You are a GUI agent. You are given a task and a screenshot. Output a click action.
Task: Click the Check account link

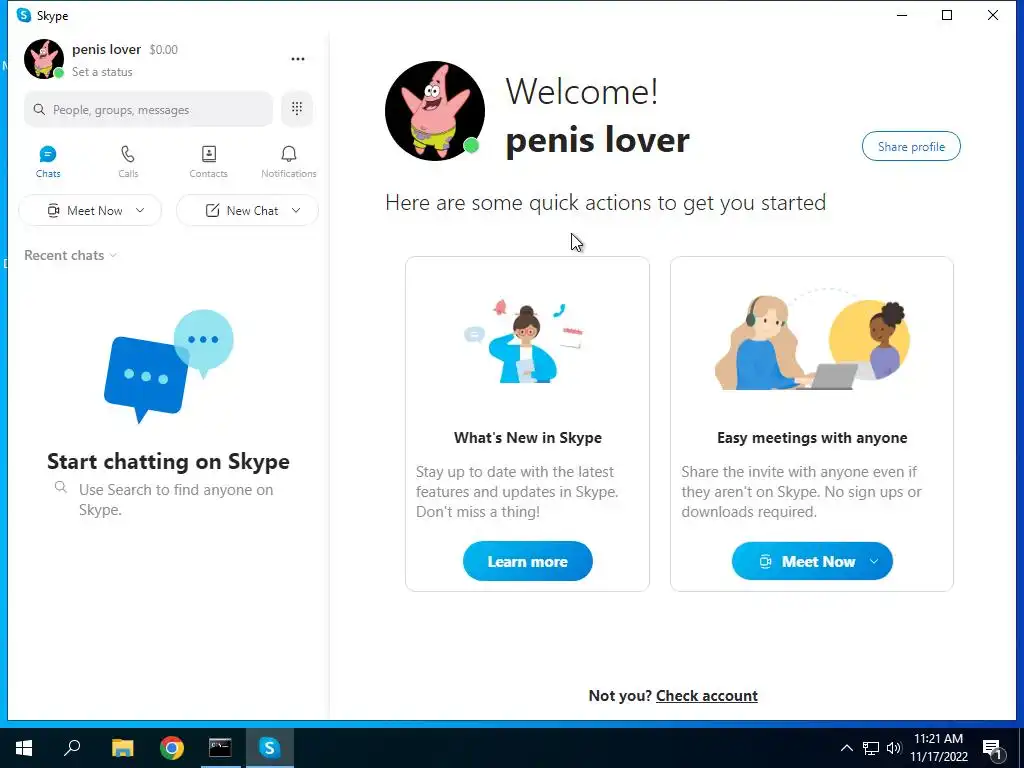(x=707, y=696)
